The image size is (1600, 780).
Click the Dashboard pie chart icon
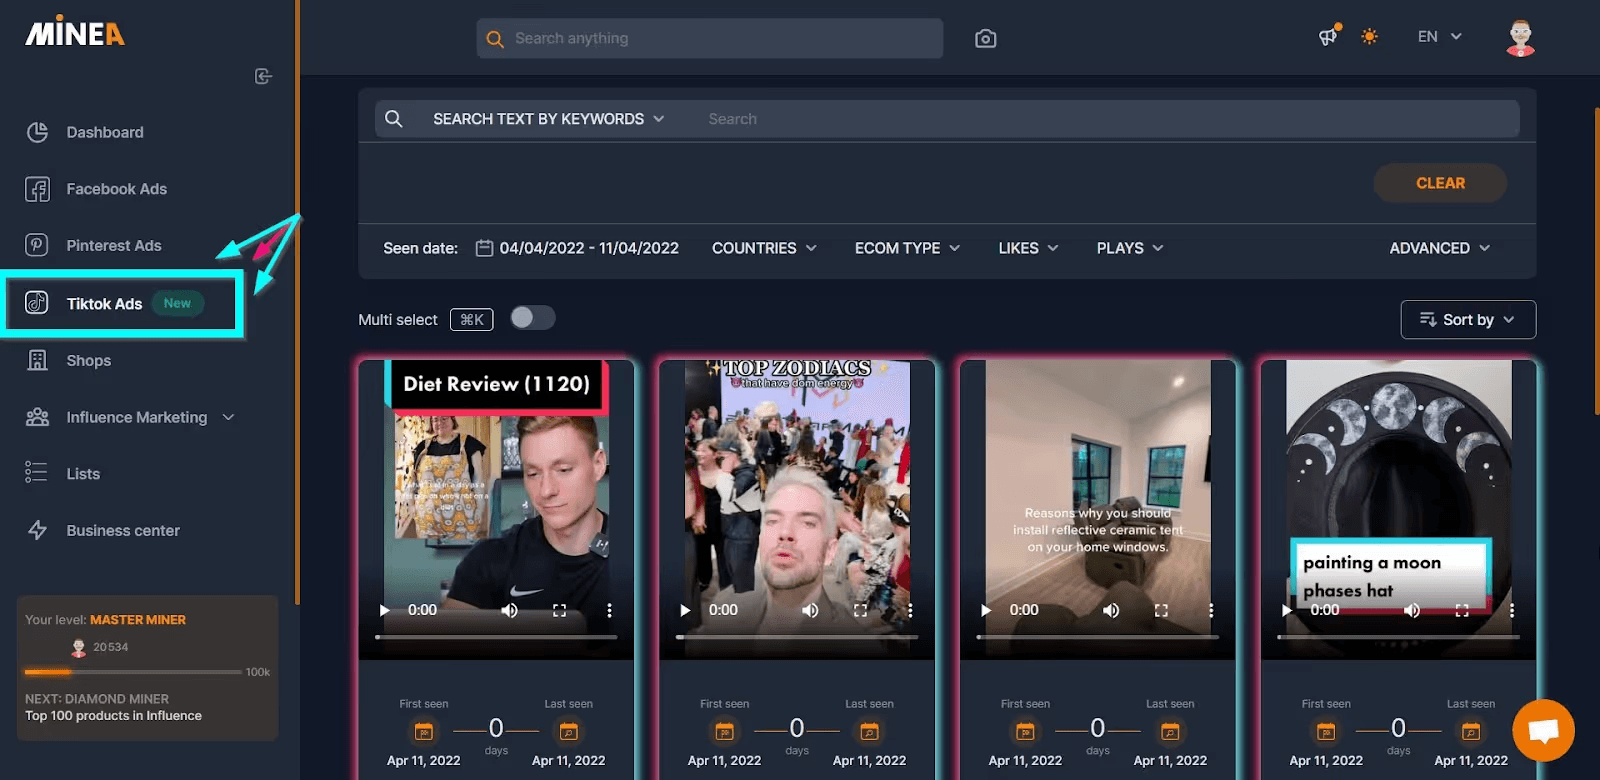(x=37, y=132)
